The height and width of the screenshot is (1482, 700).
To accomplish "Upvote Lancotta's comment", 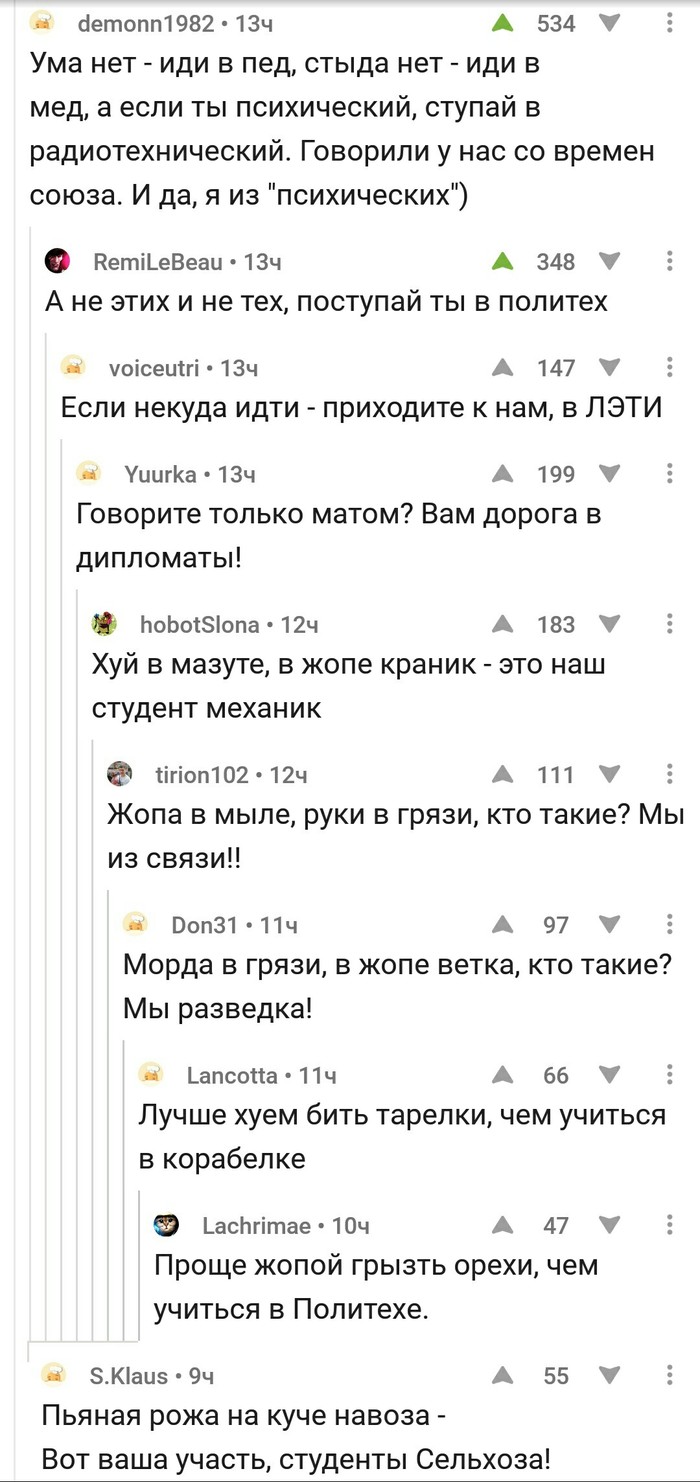I will coord(504,1075).
